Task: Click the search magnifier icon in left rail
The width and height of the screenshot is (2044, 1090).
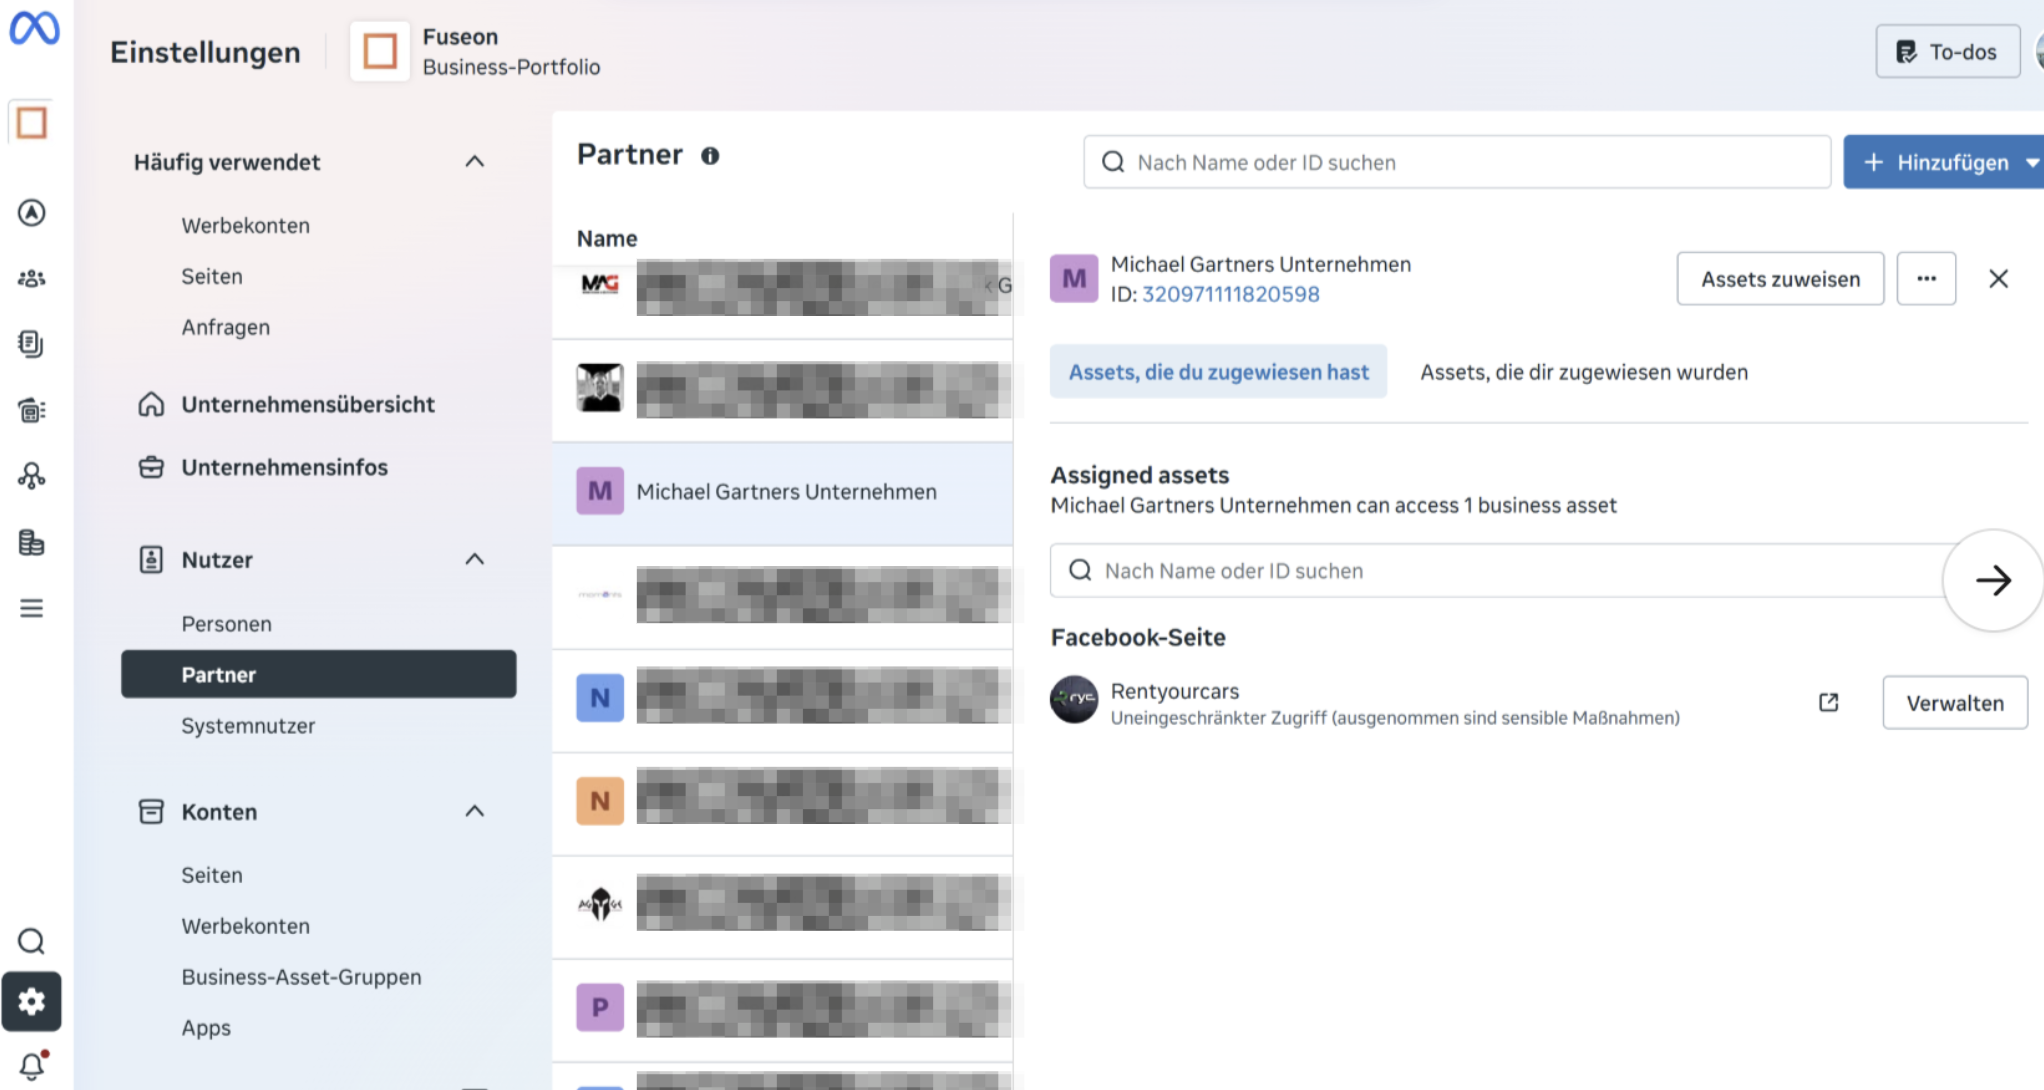Action: coord(32,941)
